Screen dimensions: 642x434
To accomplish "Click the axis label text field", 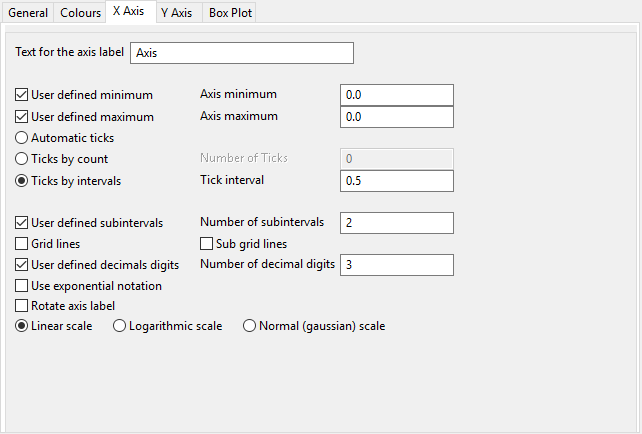I will 242,53.
